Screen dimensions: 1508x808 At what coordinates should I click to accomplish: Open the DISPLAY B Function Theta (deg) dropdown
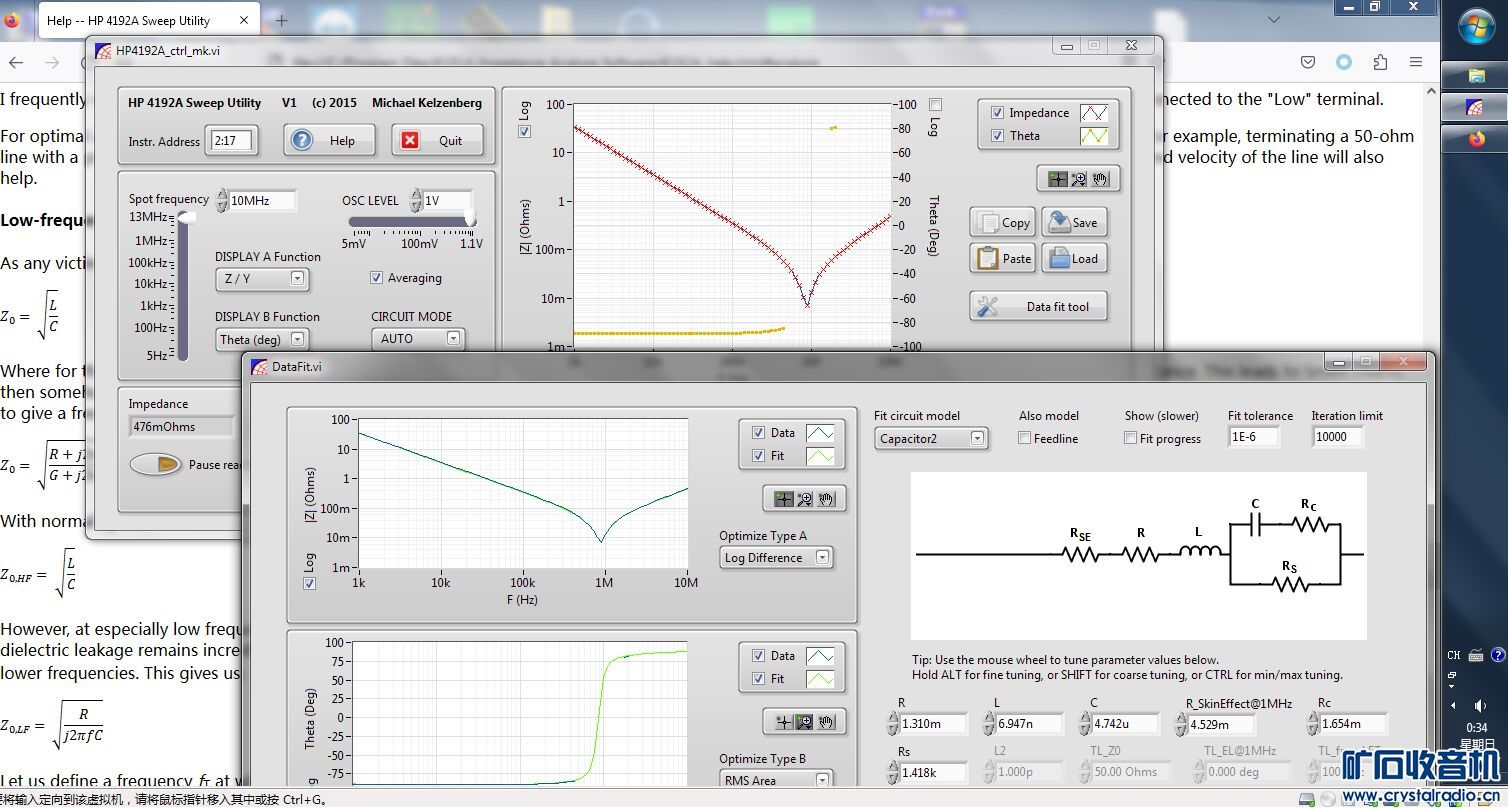(262, 340)
